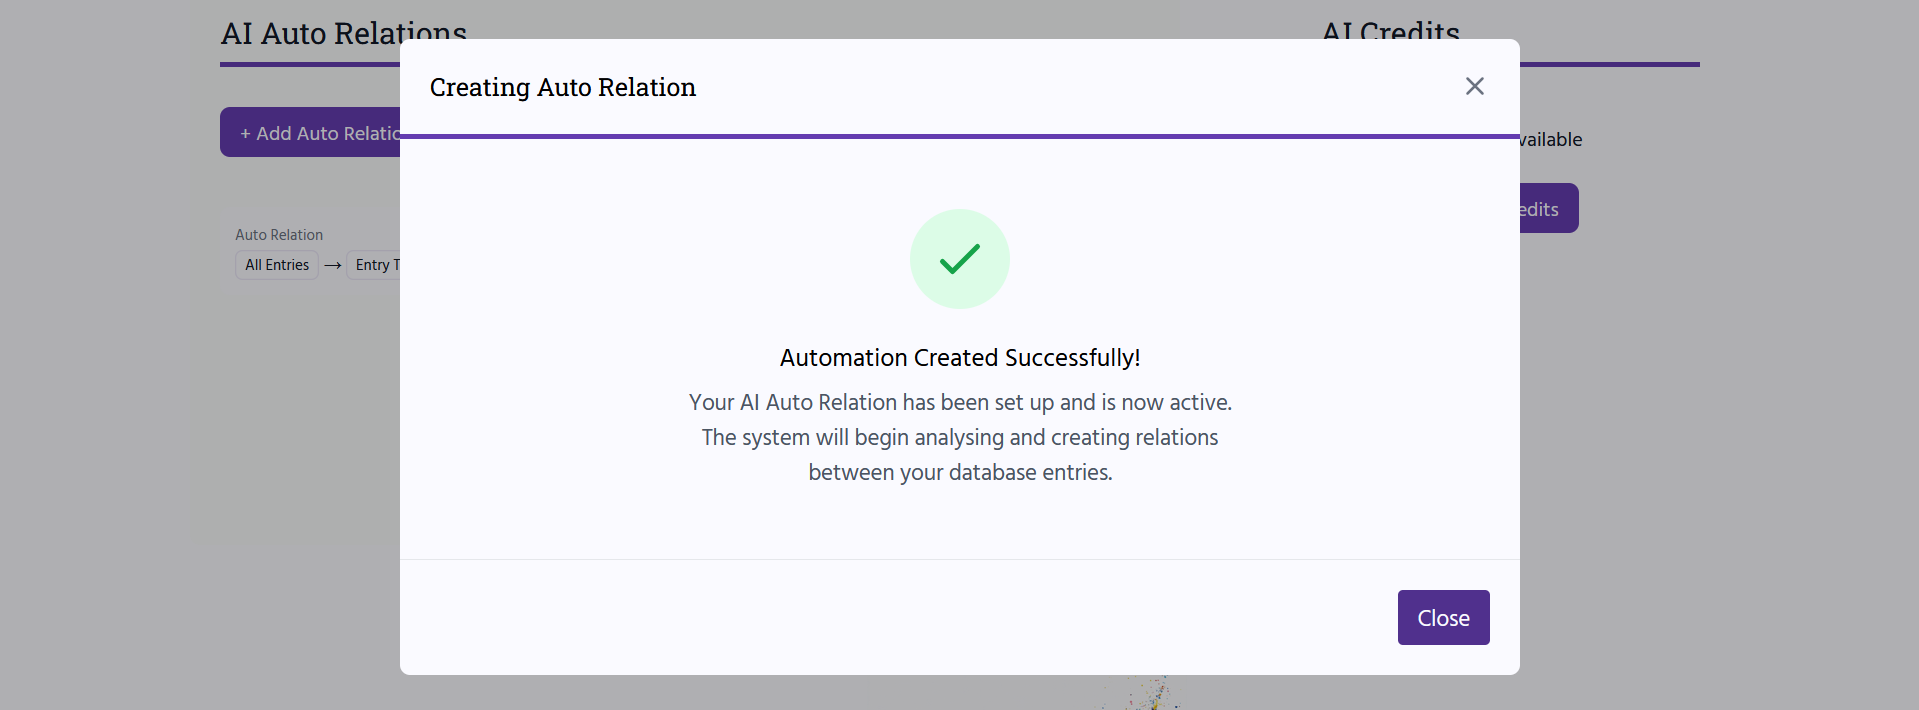Click the purple Close button

point(1443,617)
